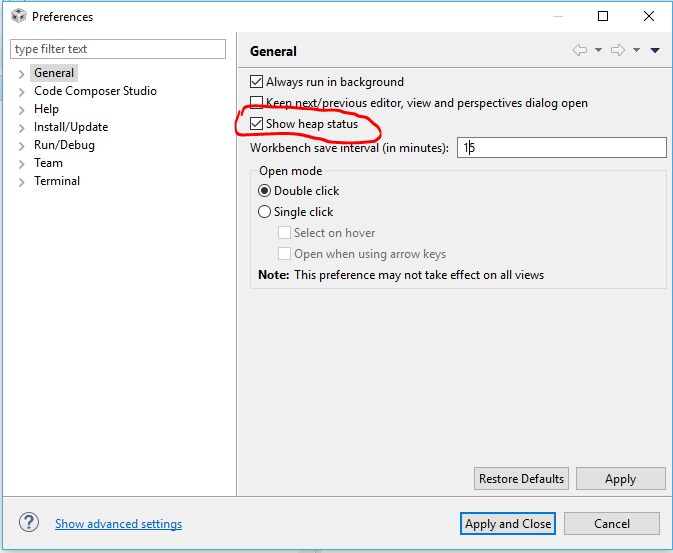The image size is (673, 553).
Task: Open the back history dropdown arrow
Action: (x=598, y=50)
